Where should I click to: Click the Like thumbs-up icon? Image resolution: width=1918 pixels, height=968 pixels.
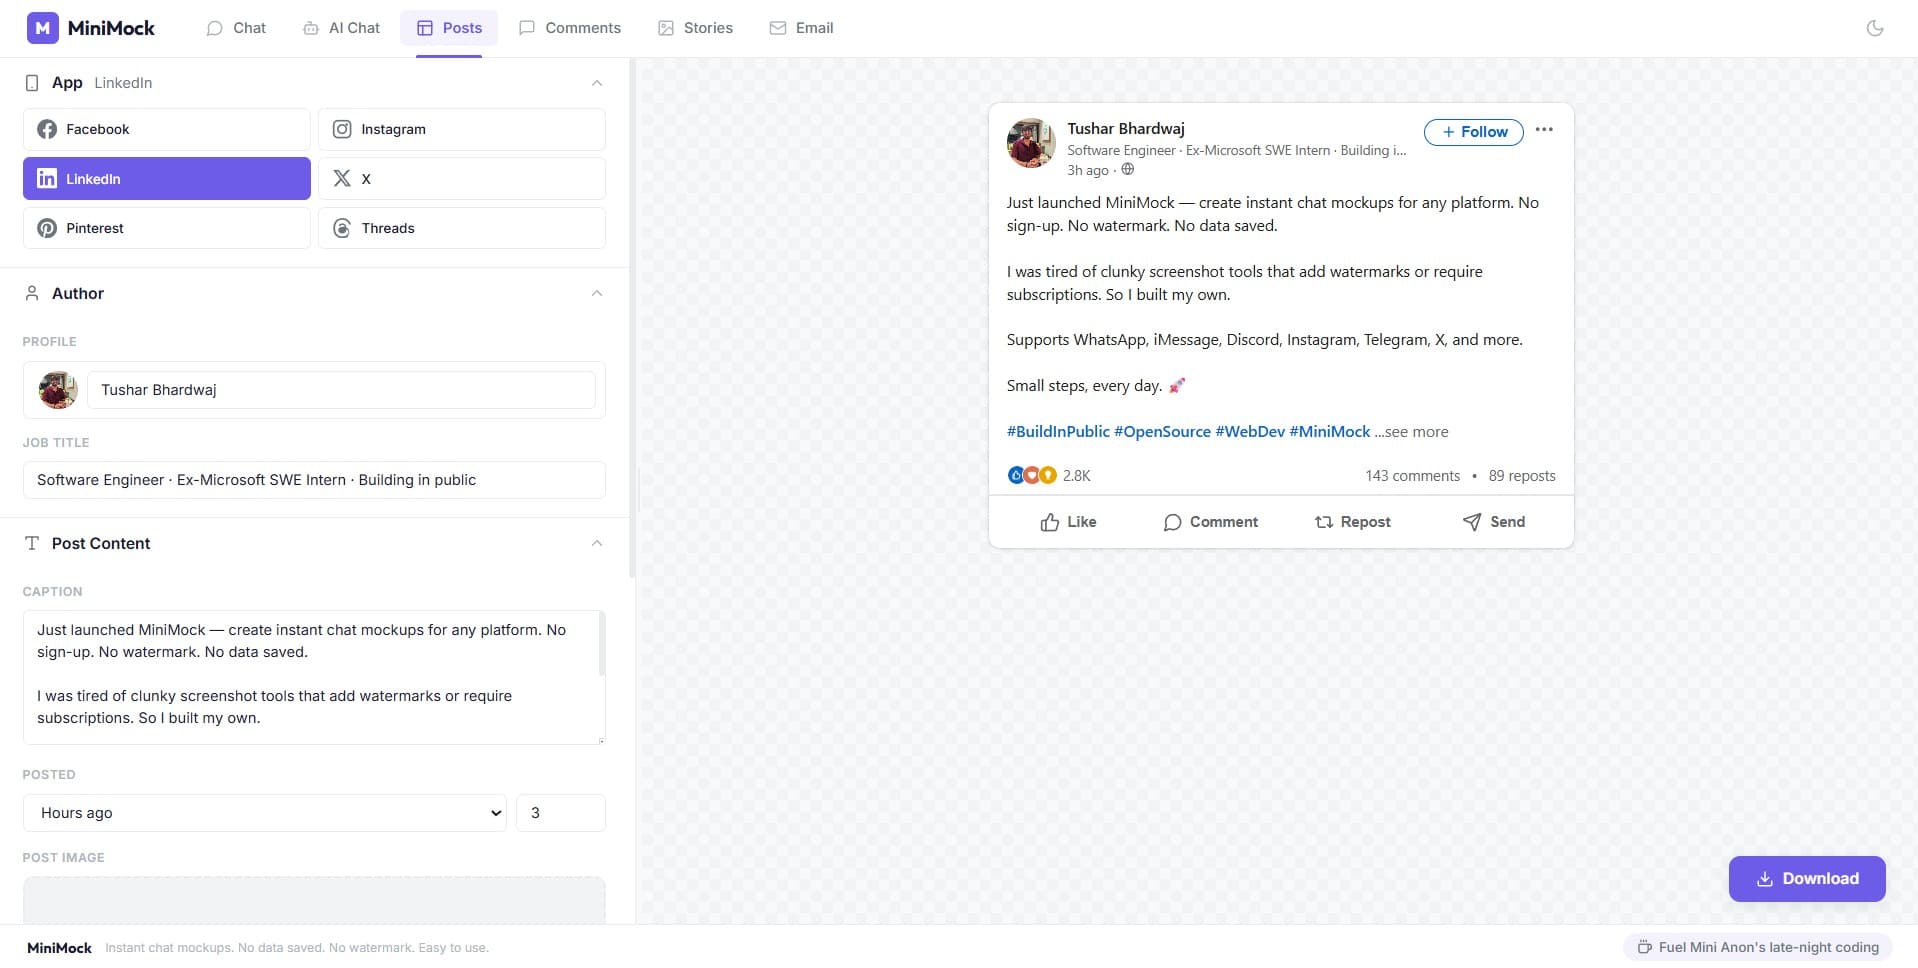coord(1049,523)
